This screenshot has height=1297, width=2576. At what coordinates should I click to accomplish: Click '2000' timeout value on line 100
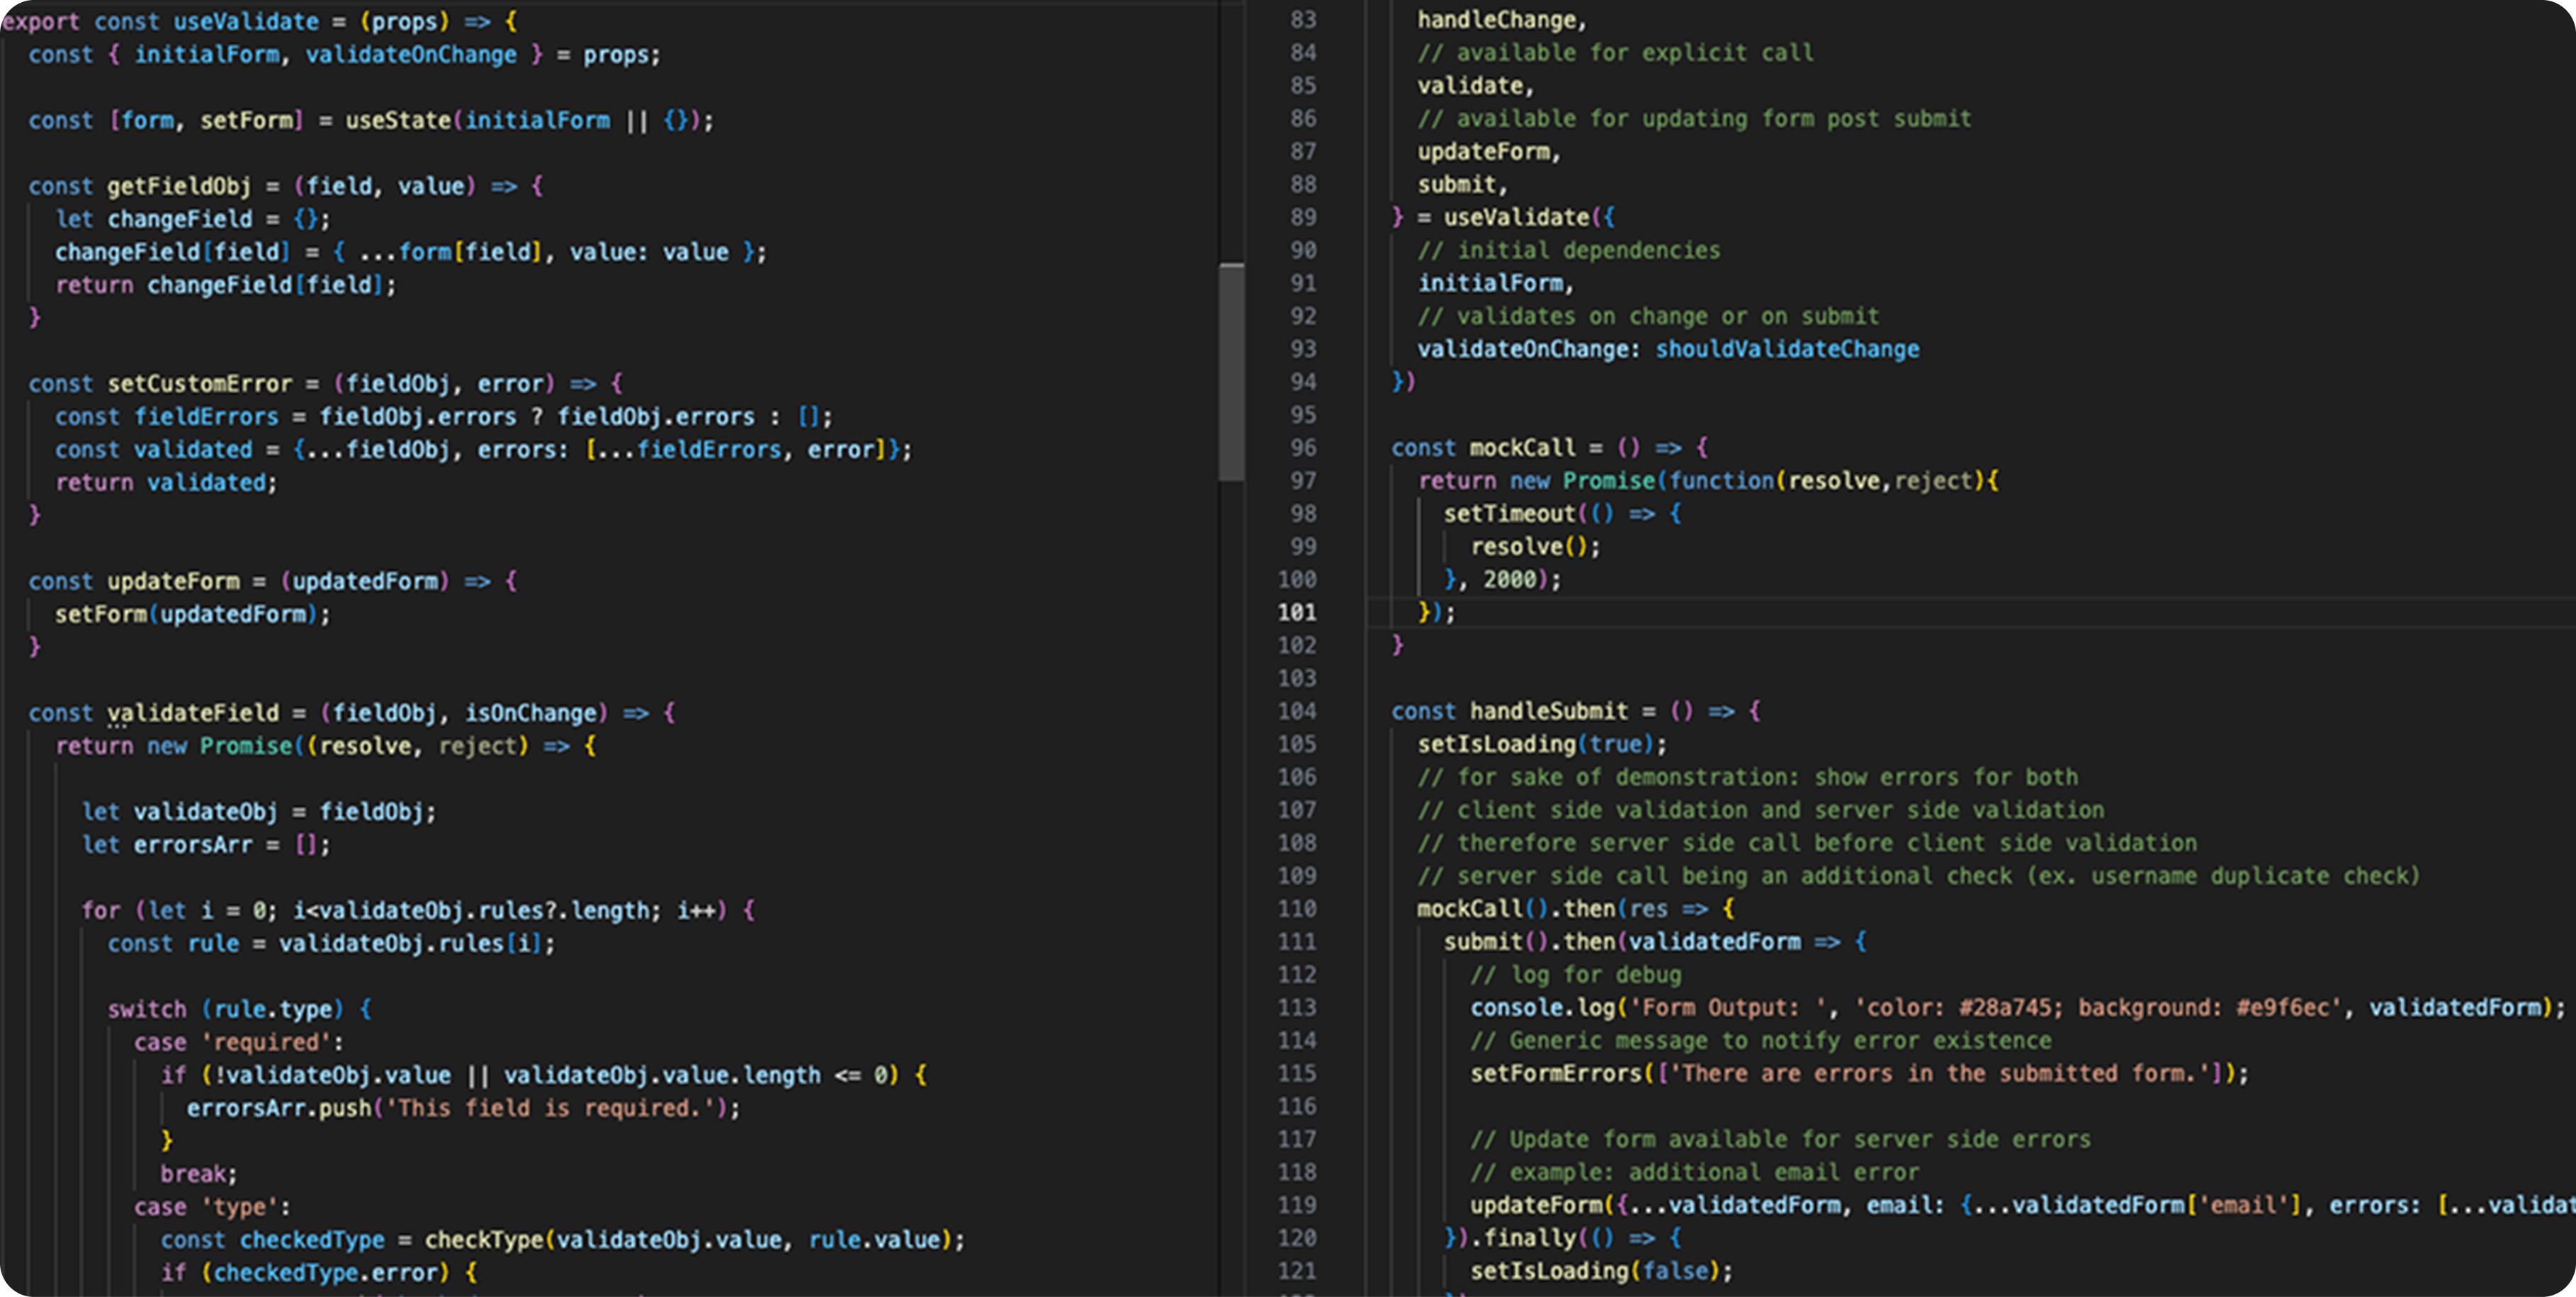(1509, 580)
